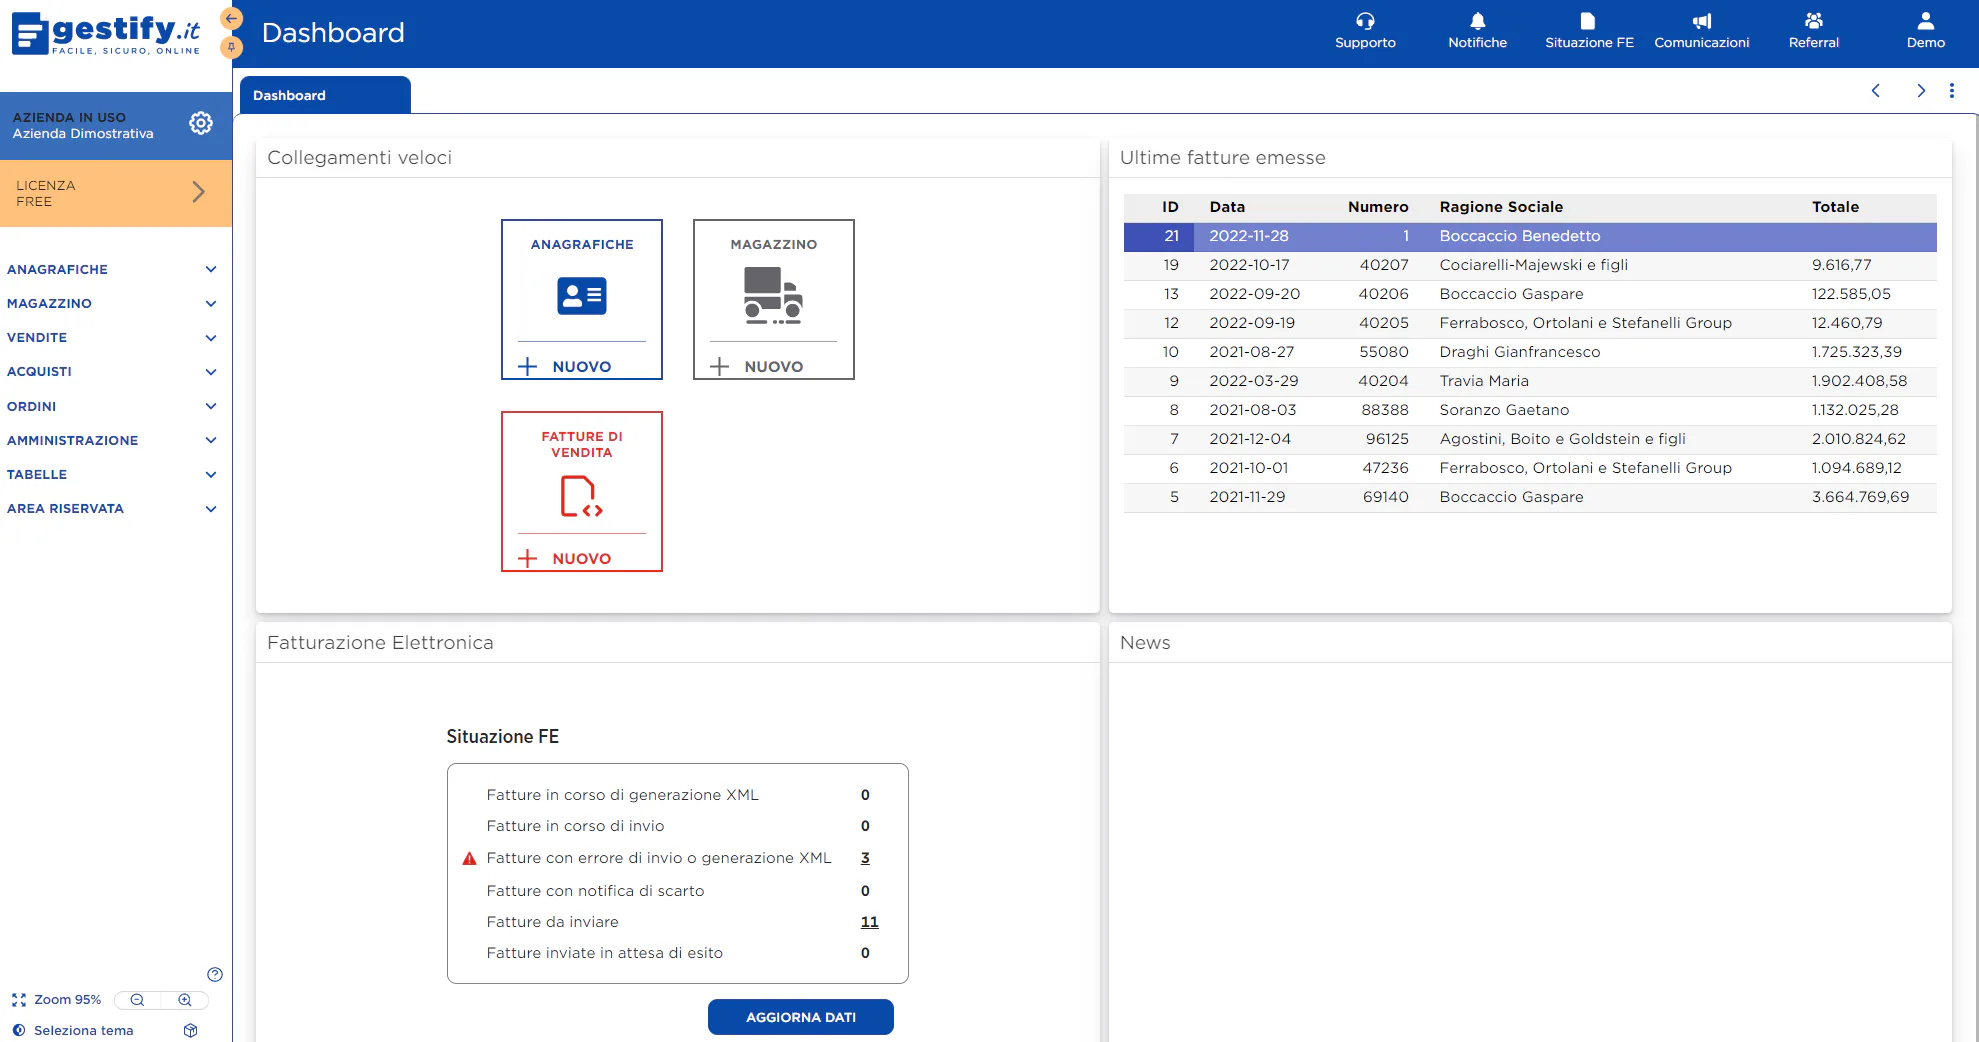
Task: Click Azienda Dimostrativa company name
Action: point(83,134)
